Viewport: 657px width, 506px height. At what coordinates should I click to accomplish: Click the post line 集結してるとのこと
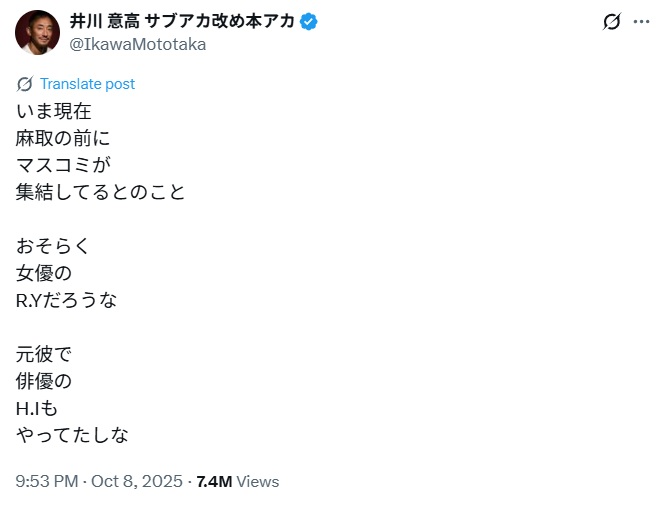click(x=101, y=192)
